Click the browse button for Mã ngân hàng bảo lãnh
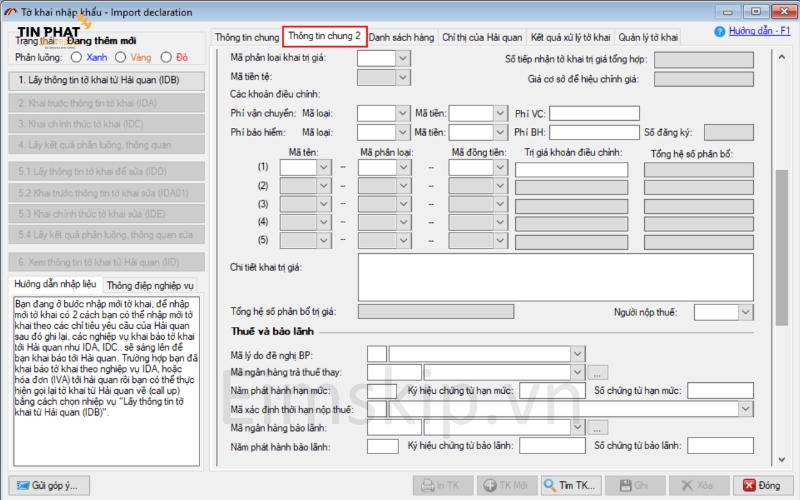This screenshot has height=500, width=800. pos(600,427)
